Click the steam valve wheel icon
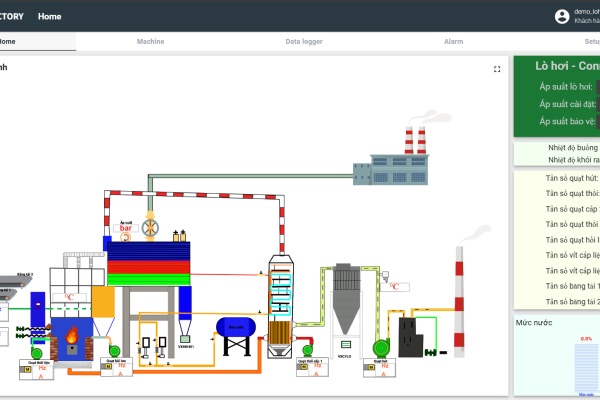Viewport: 600px width, 400px height. (151, 229)
